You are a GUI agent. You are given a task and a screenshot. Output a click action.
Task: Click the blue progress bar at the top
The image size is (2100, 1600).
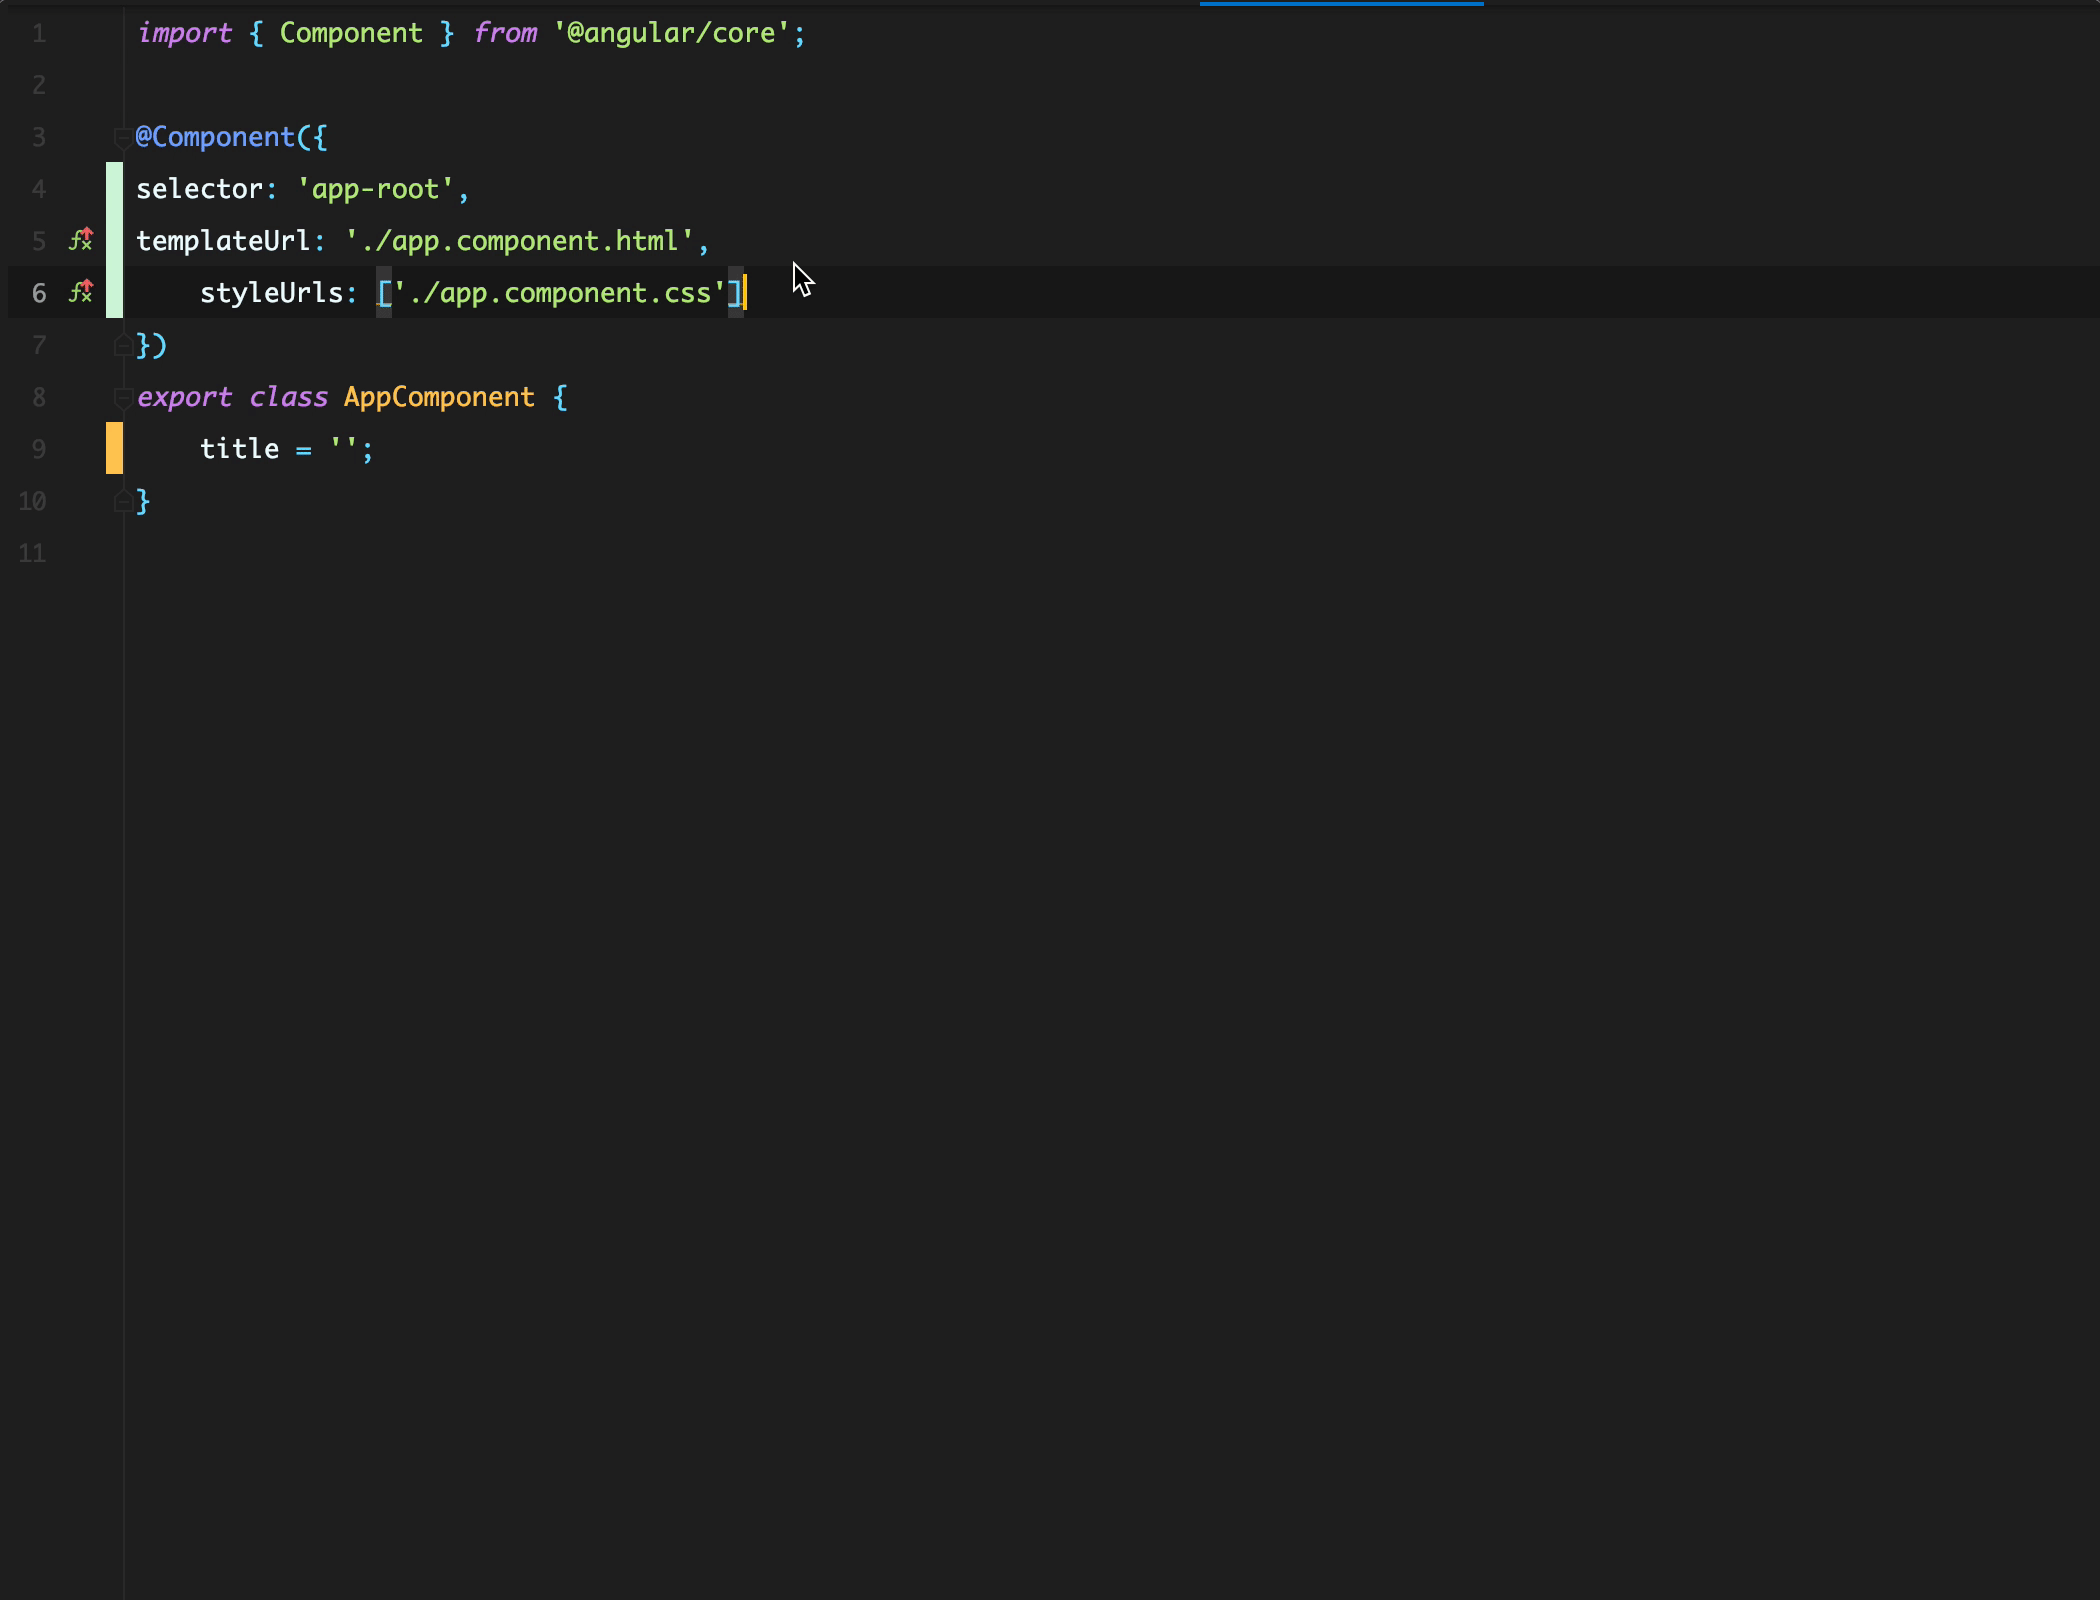click(1340, 4)
